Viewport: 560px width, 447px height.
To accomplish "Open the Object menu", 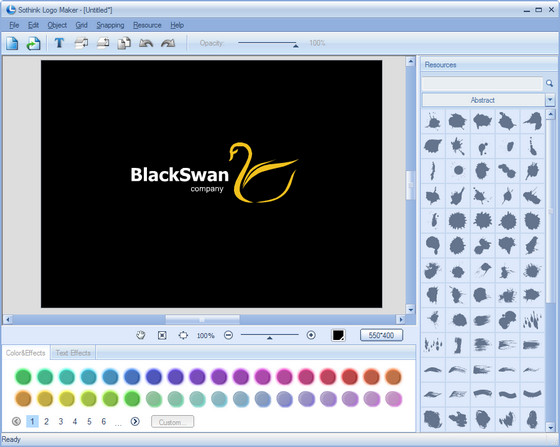I will click(x=57, y=25).
